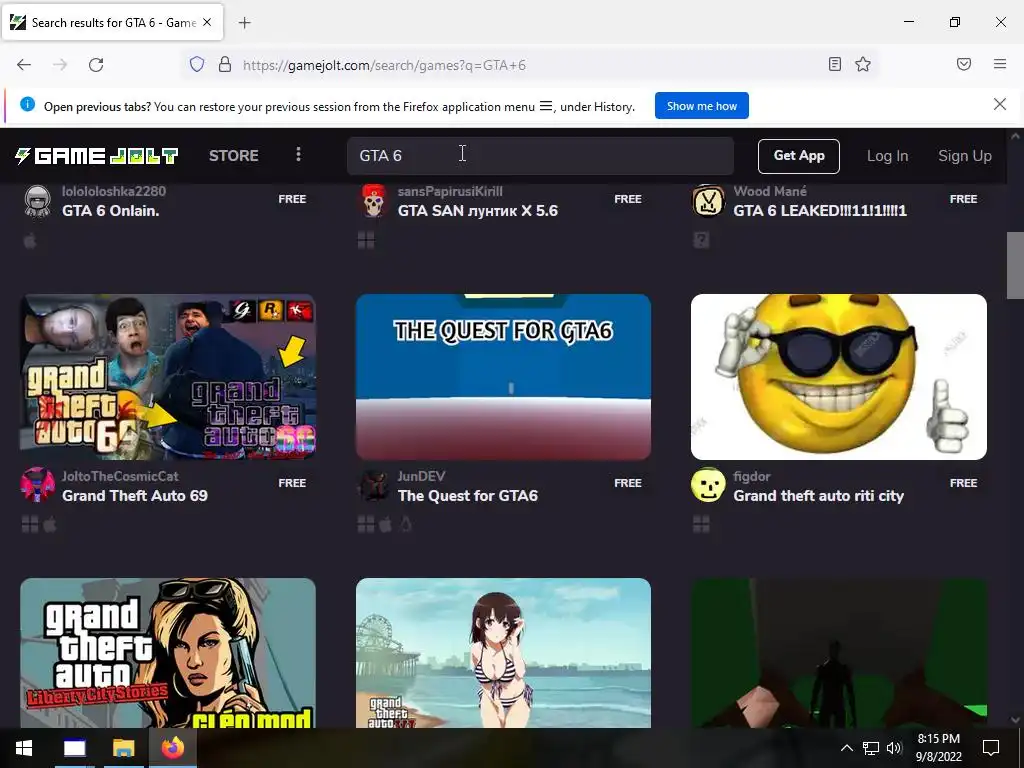Open the anime beach GTA thumbnail

[504, 653]
